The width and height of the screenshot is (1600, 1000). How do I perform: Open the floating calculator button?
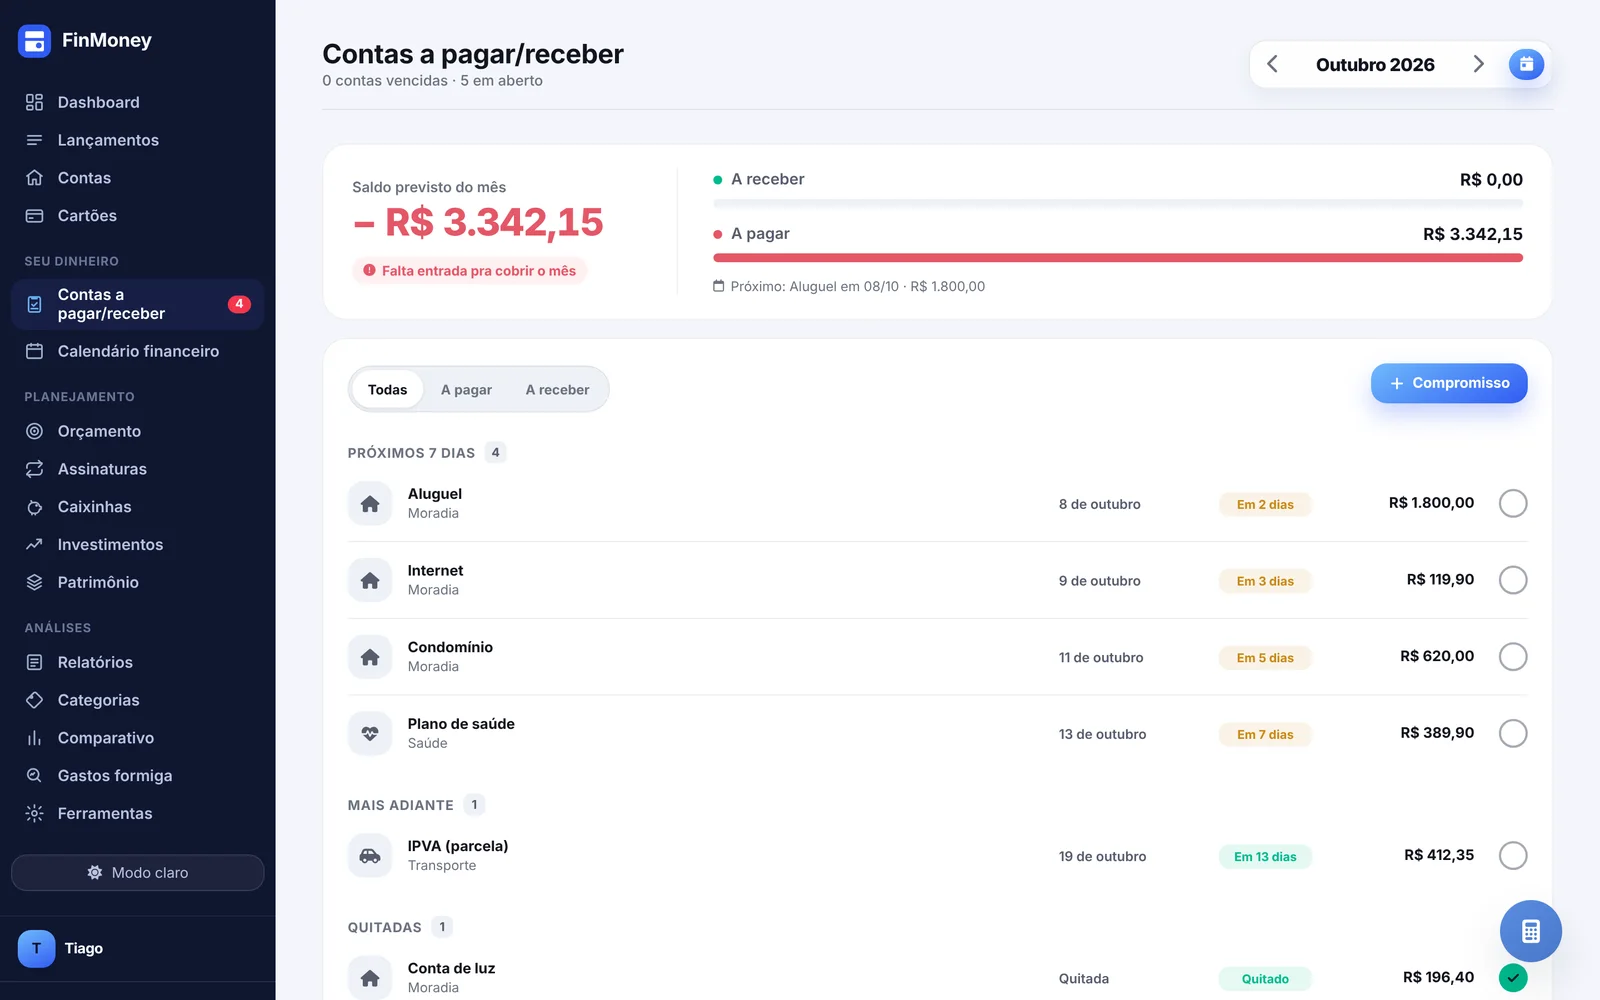click(x=1530, y=931)
